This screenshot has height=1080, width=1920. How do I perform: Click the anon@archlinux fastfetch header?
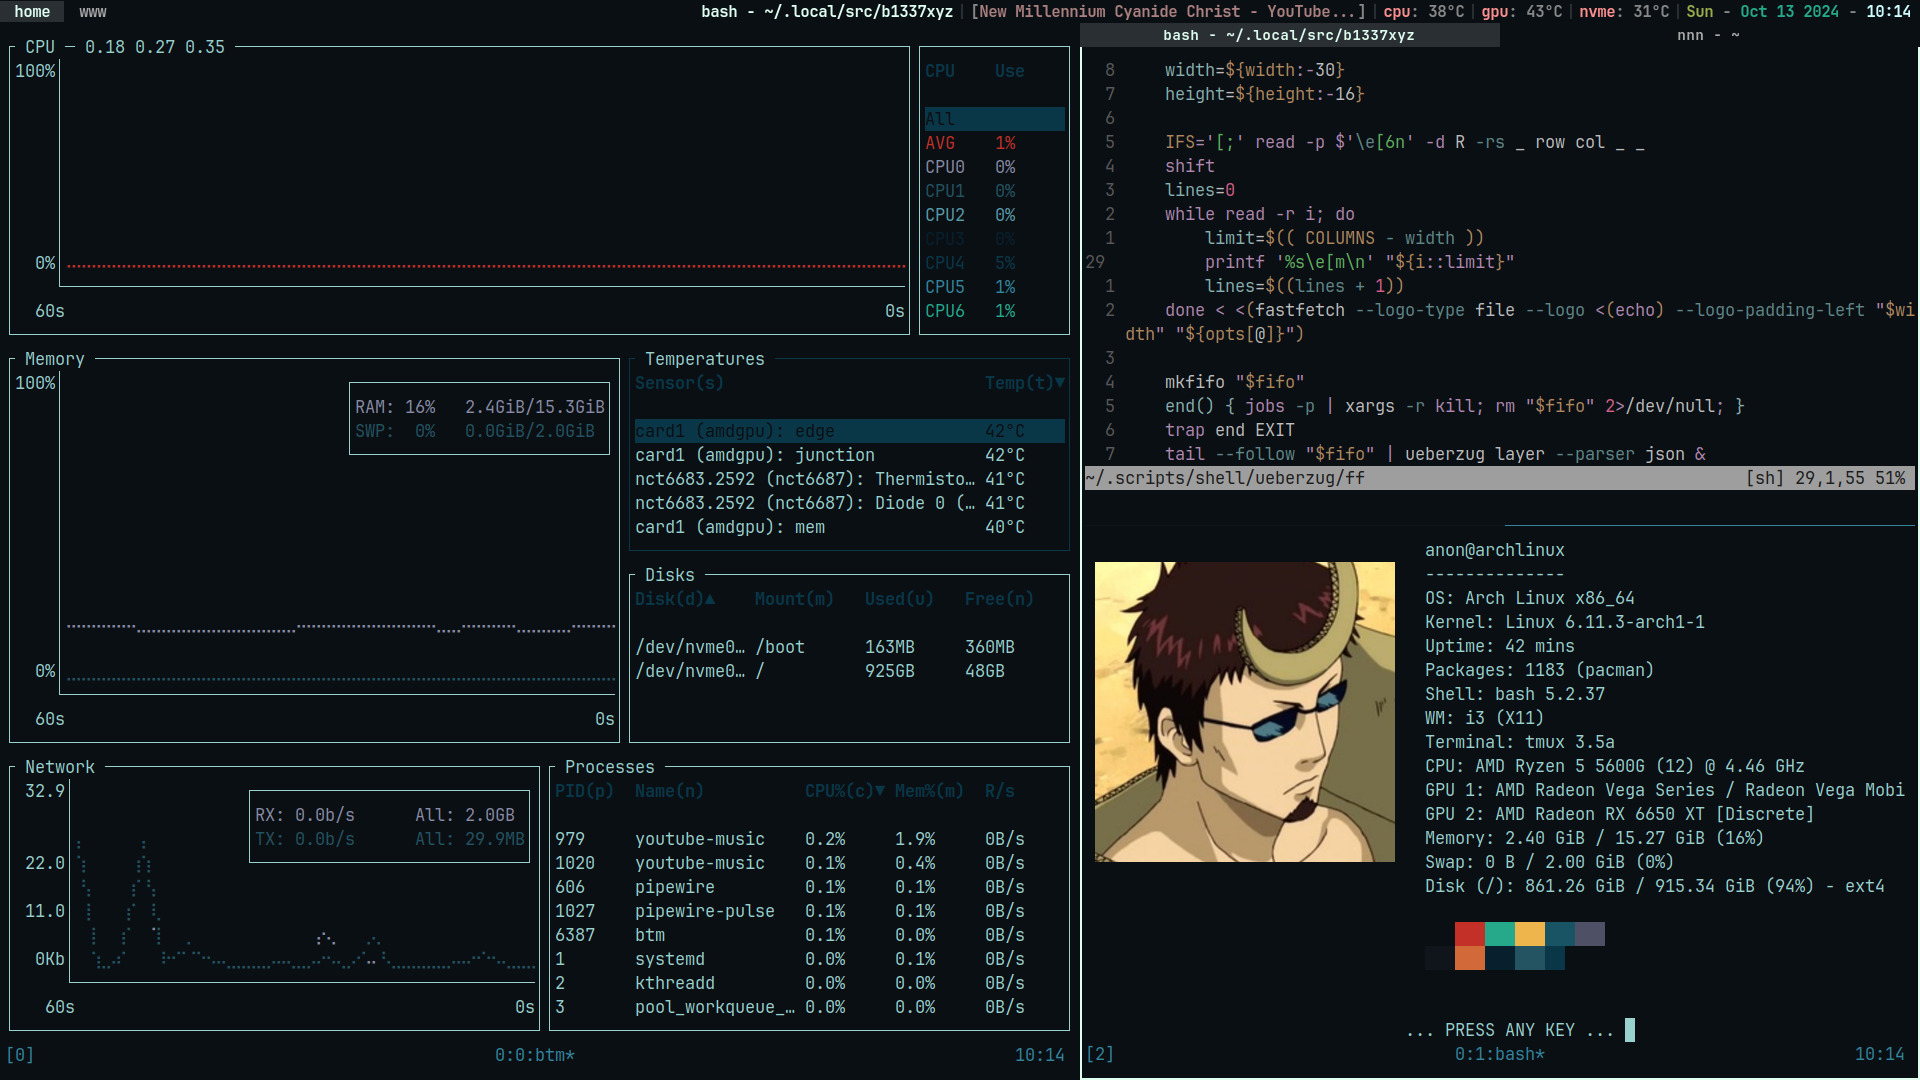click(x=1494, y=550)
